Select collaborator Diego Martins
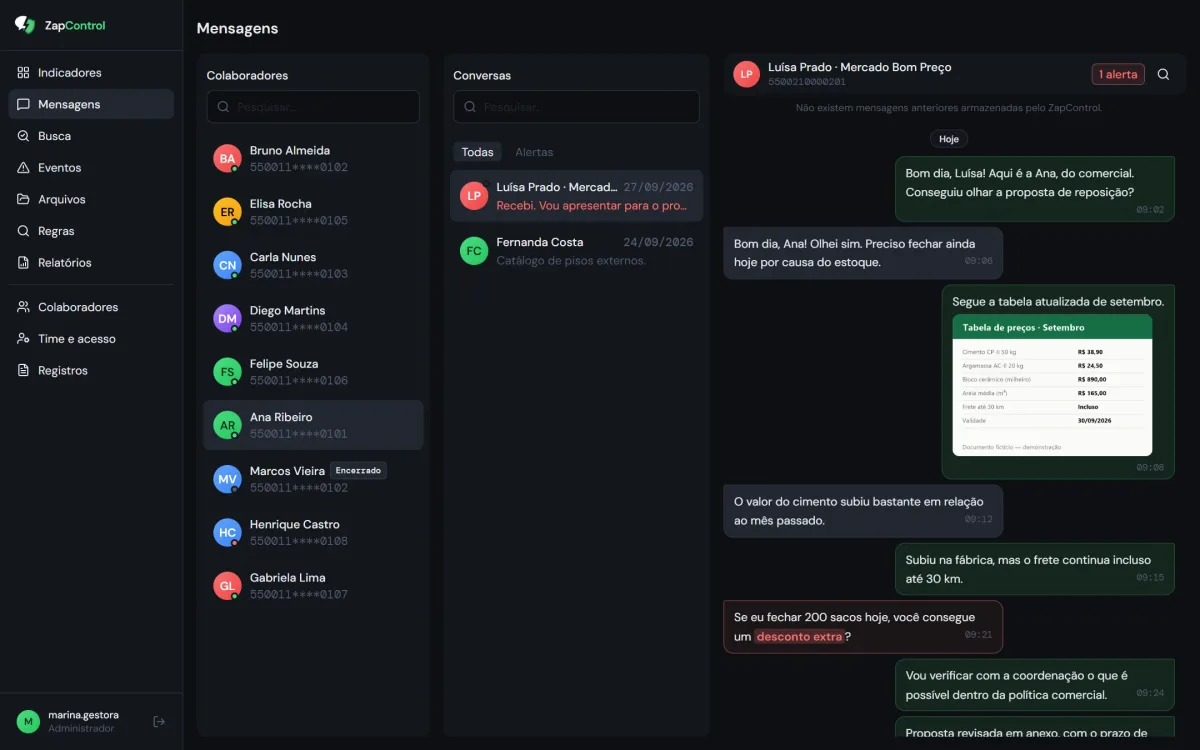This screenshot has width=1200, height=750. (313, 319)
